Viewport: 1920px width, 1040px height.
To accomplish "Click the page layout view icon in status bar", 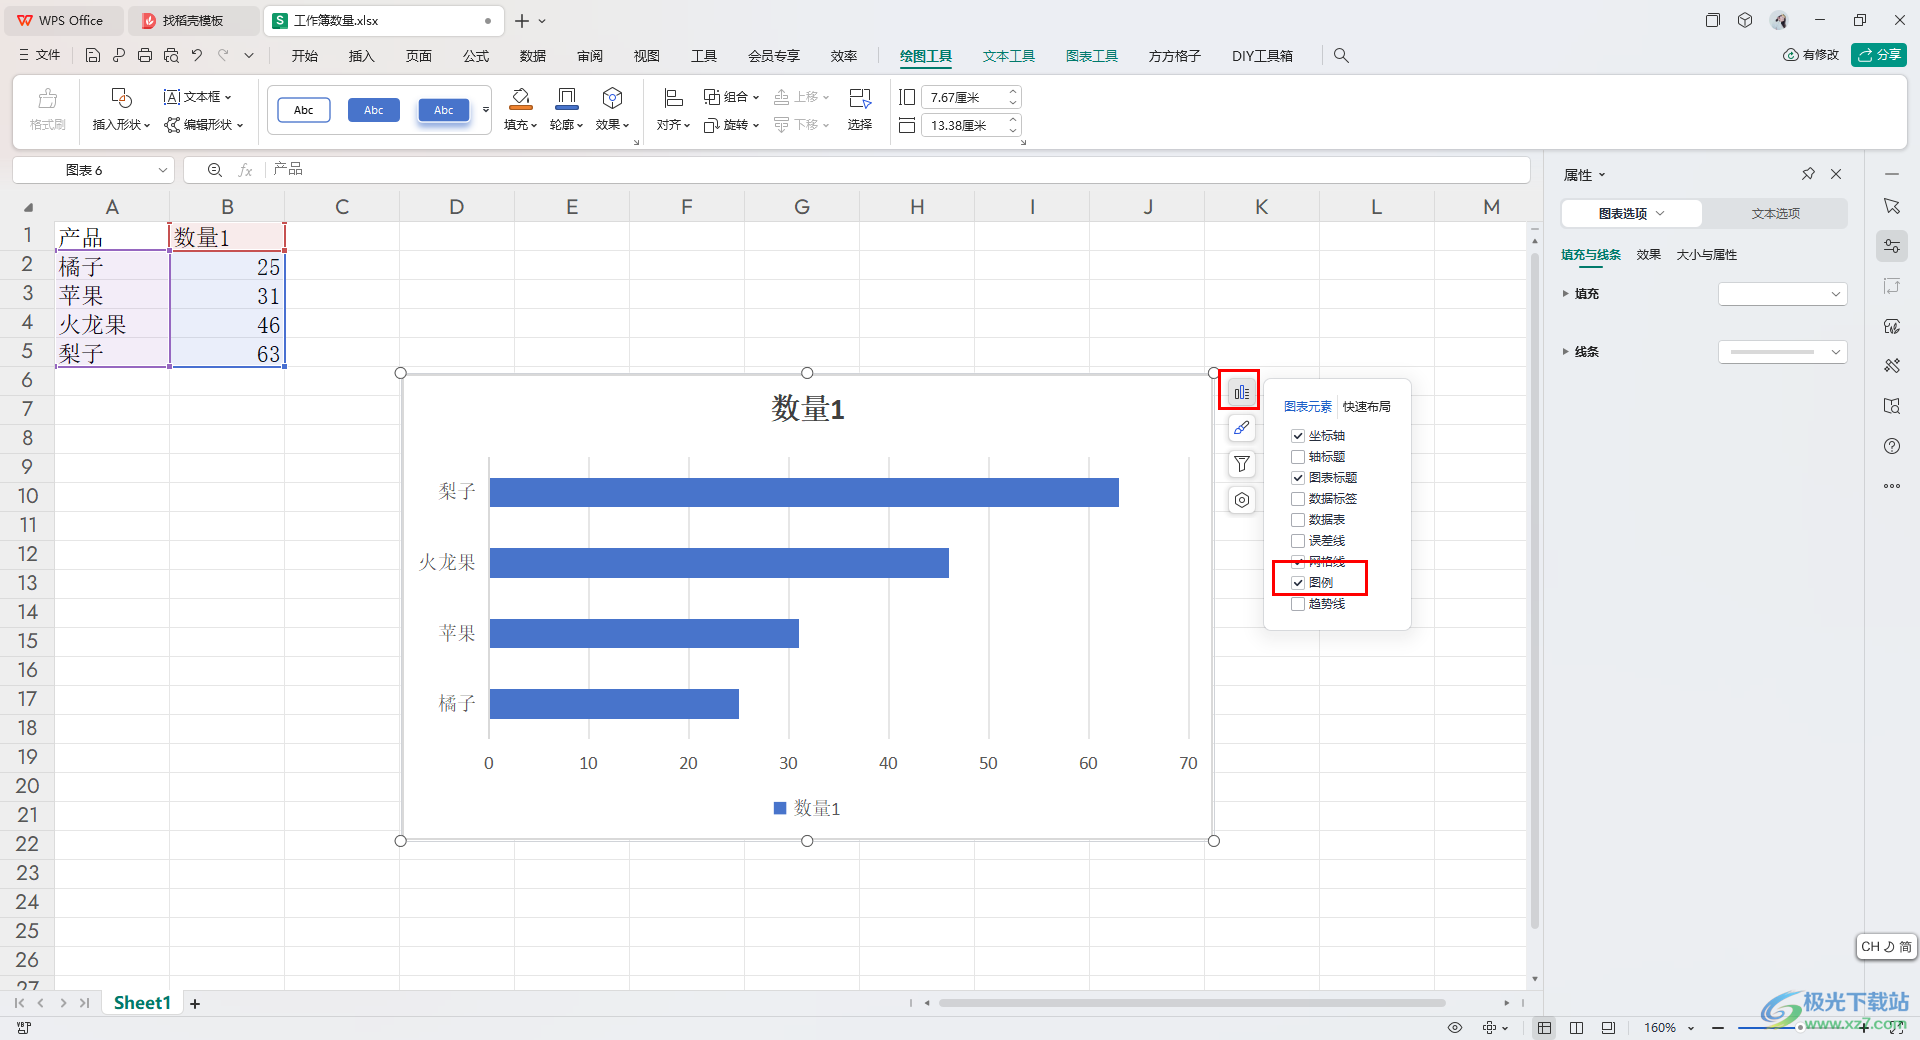I will click(1577, 1028).
